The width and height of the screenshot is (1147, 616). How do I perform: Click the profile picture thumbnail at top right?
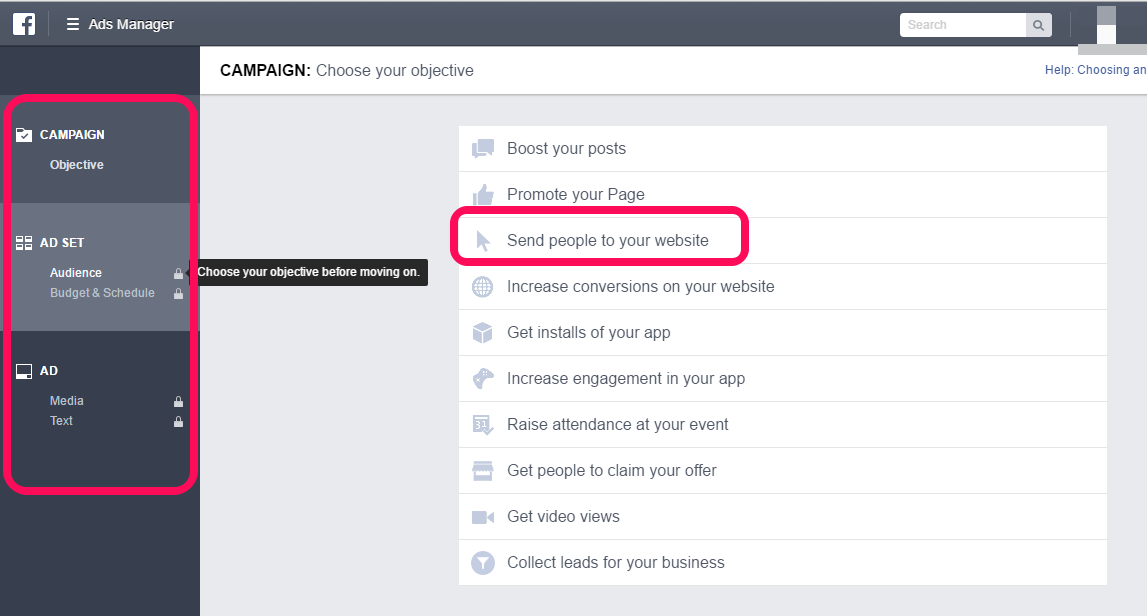click(1106, 26)
